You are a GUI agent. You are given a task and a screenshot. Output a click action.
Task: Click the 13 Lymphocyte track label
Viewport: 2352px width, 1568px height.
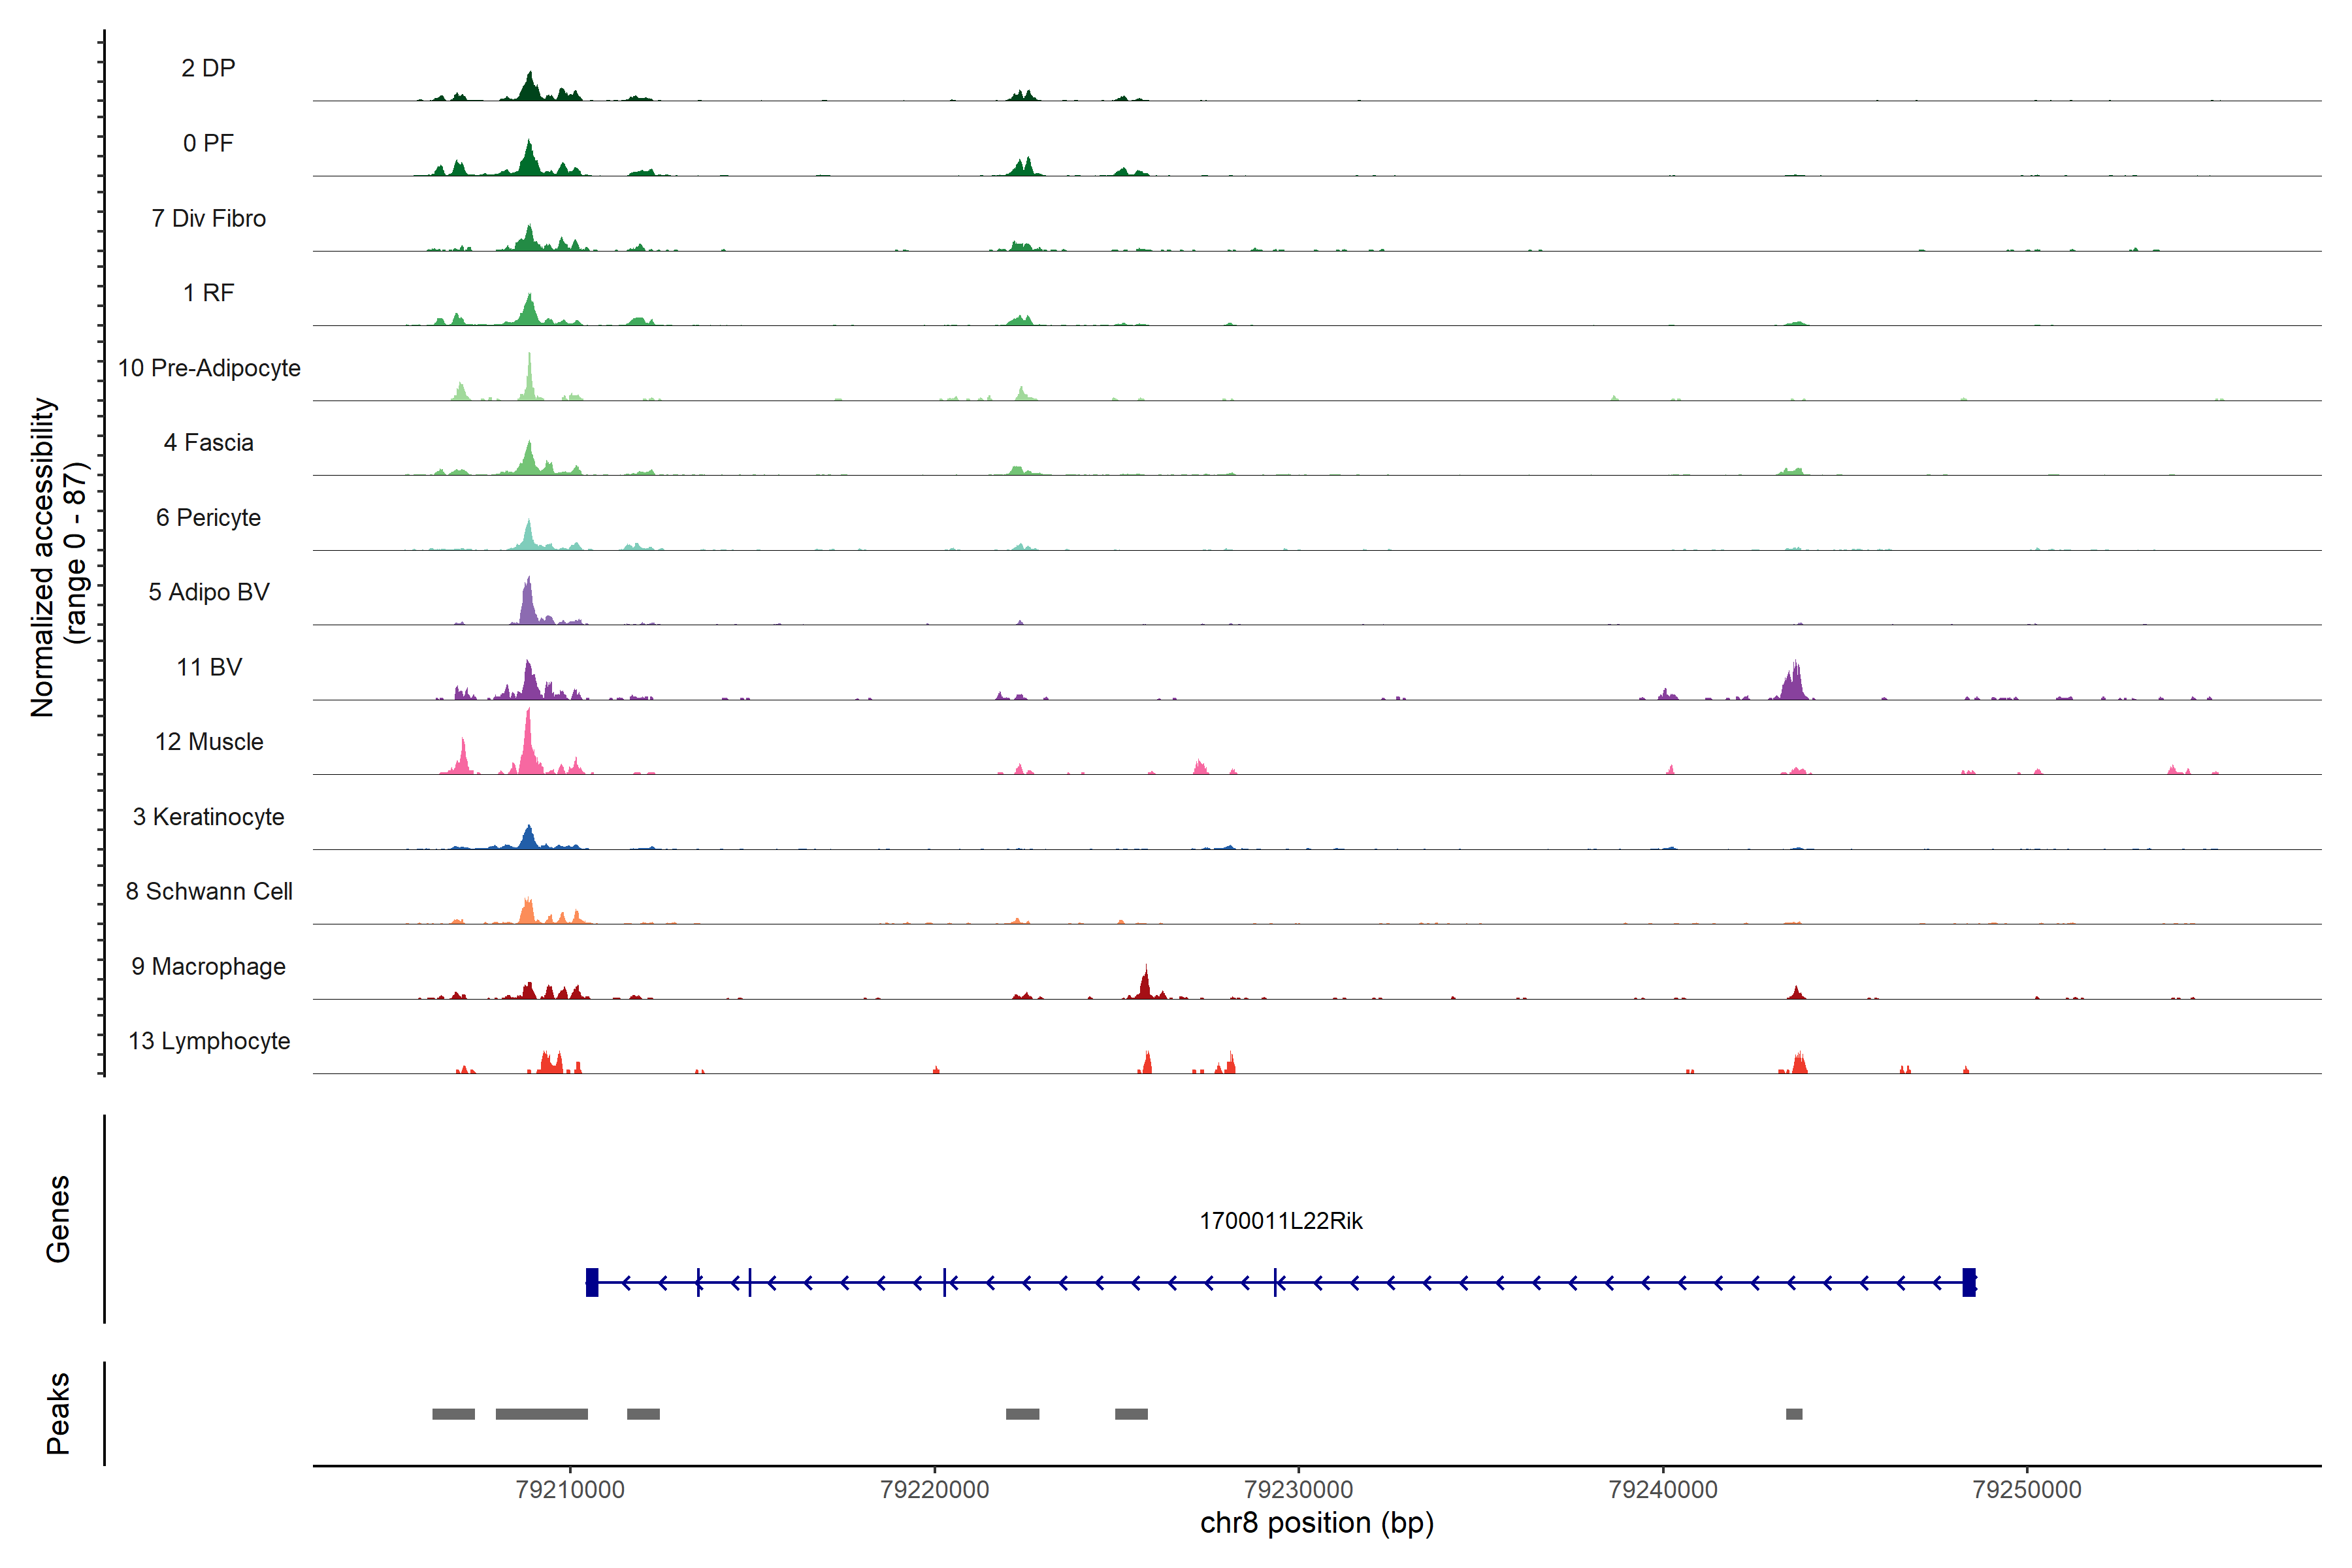click(x=209, y=1041)
